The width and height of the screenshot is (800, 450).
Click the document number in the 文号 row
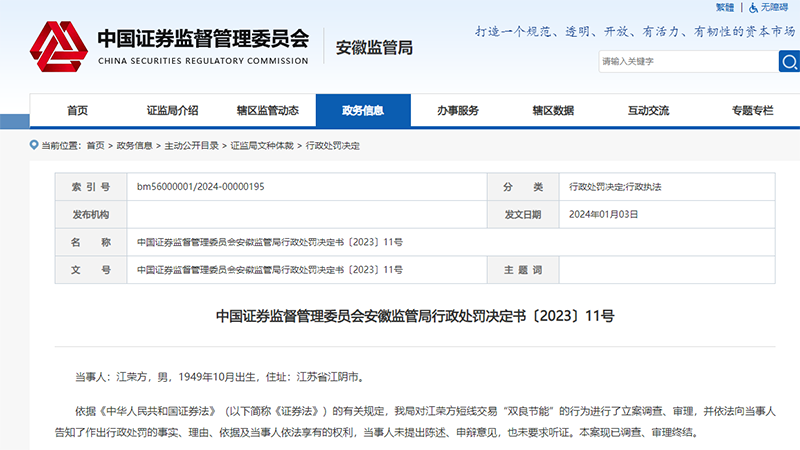[x=269, y=270]
